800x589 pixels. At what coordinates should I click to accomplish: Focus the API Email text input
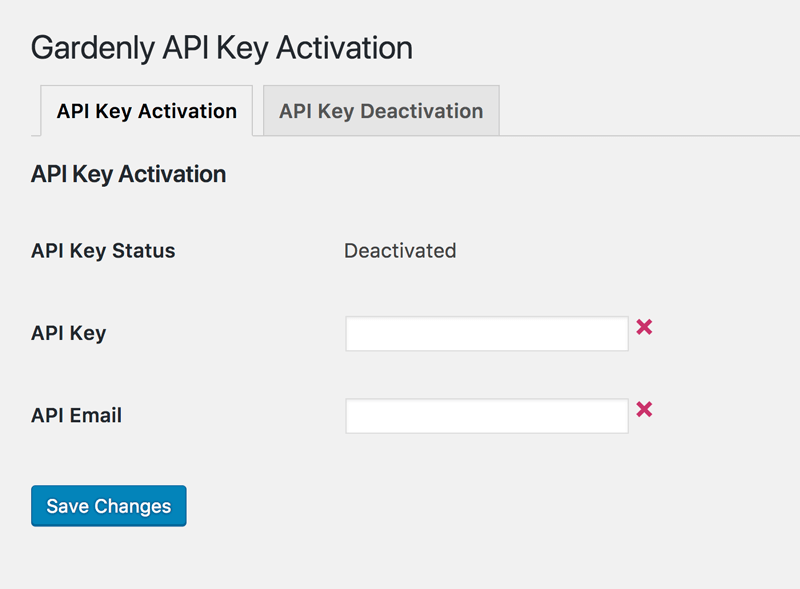487,416
